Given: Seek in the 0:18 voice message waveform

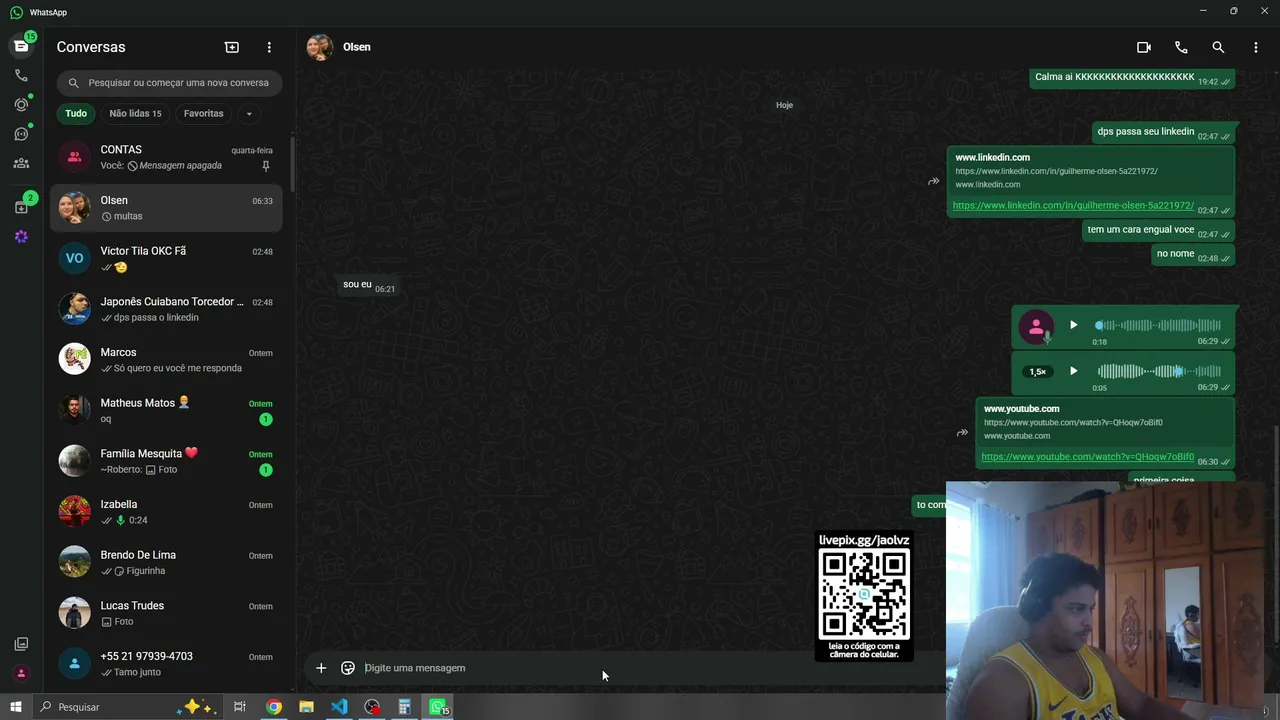Looking at the screenshot, I should 1158,325.
